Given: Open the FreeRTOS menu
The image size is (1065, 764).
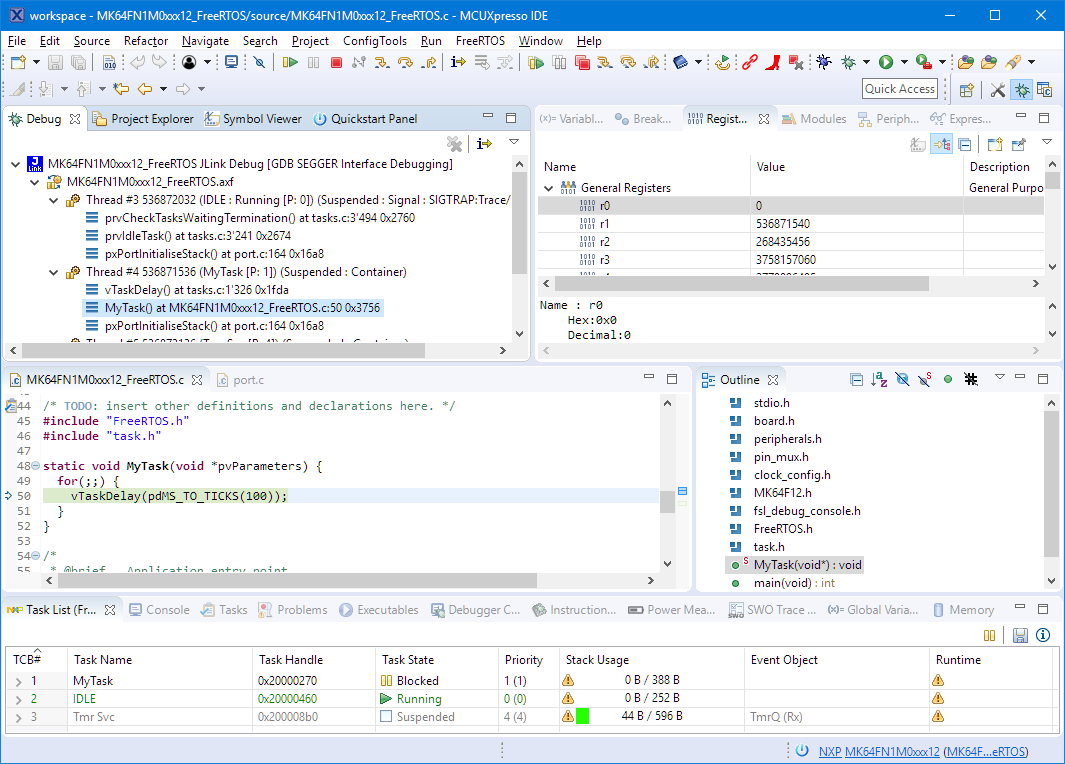Looking at the screenshot, I should (479, 41).
